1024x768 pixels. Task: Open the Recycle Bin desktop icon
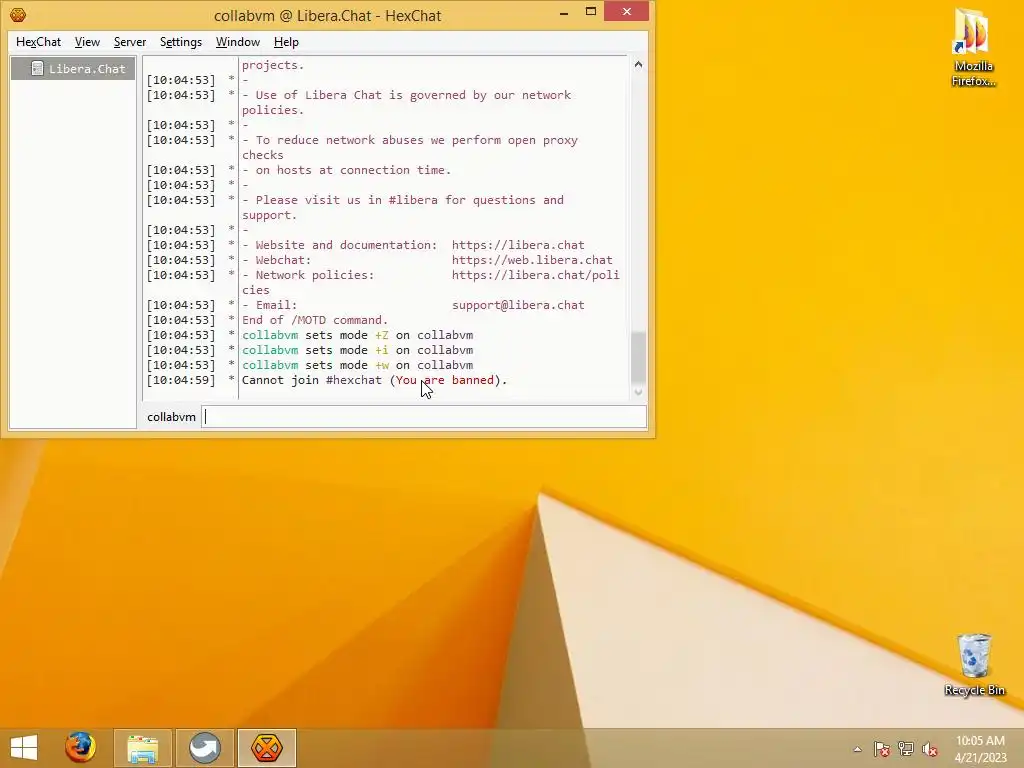click(974, 664)
